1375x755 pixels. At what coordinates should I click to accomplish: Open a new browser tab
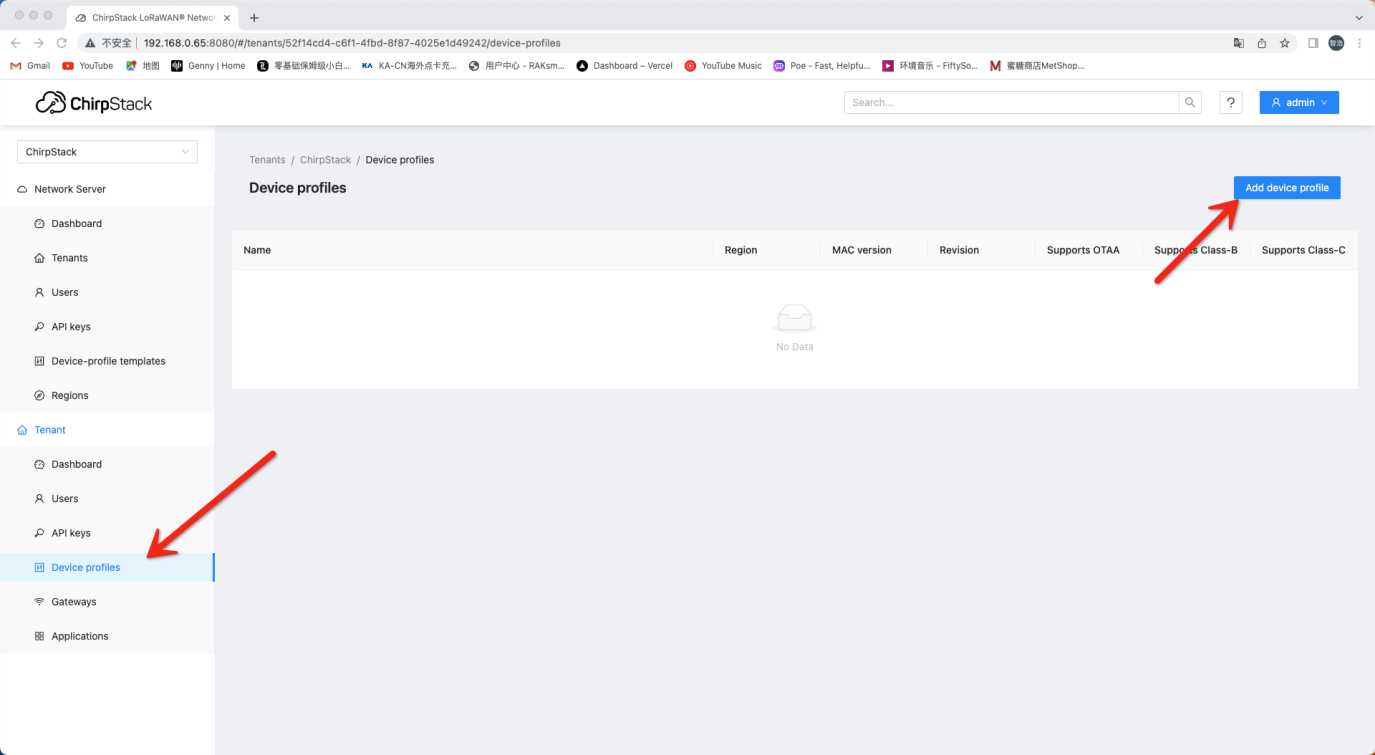pos(254,17)
